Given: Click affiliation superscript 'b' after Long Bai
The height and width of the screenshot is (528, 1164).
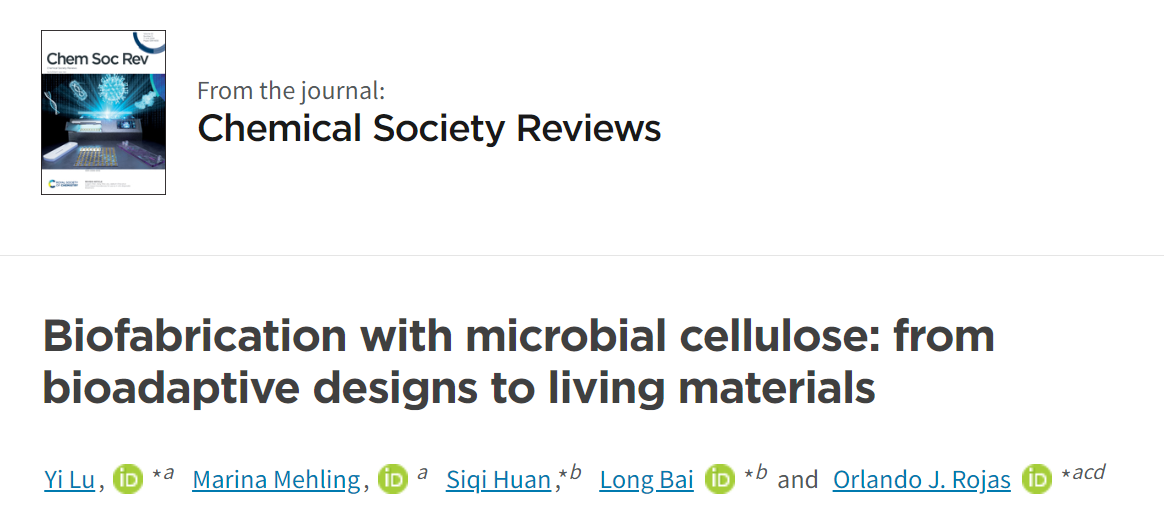Looking at the screenshot, I should pyautogui.click(x=761, y=472).
